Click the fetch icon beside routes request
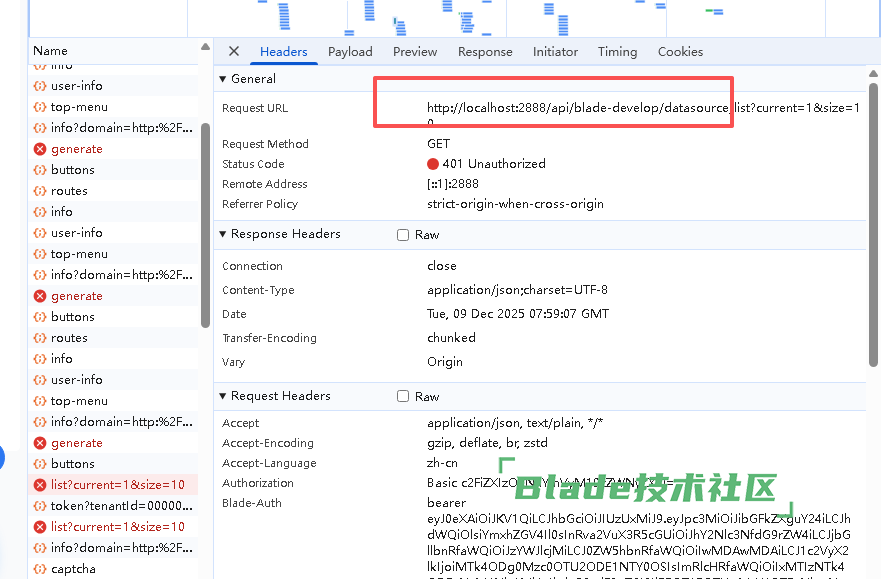 [x=40, y=191]
